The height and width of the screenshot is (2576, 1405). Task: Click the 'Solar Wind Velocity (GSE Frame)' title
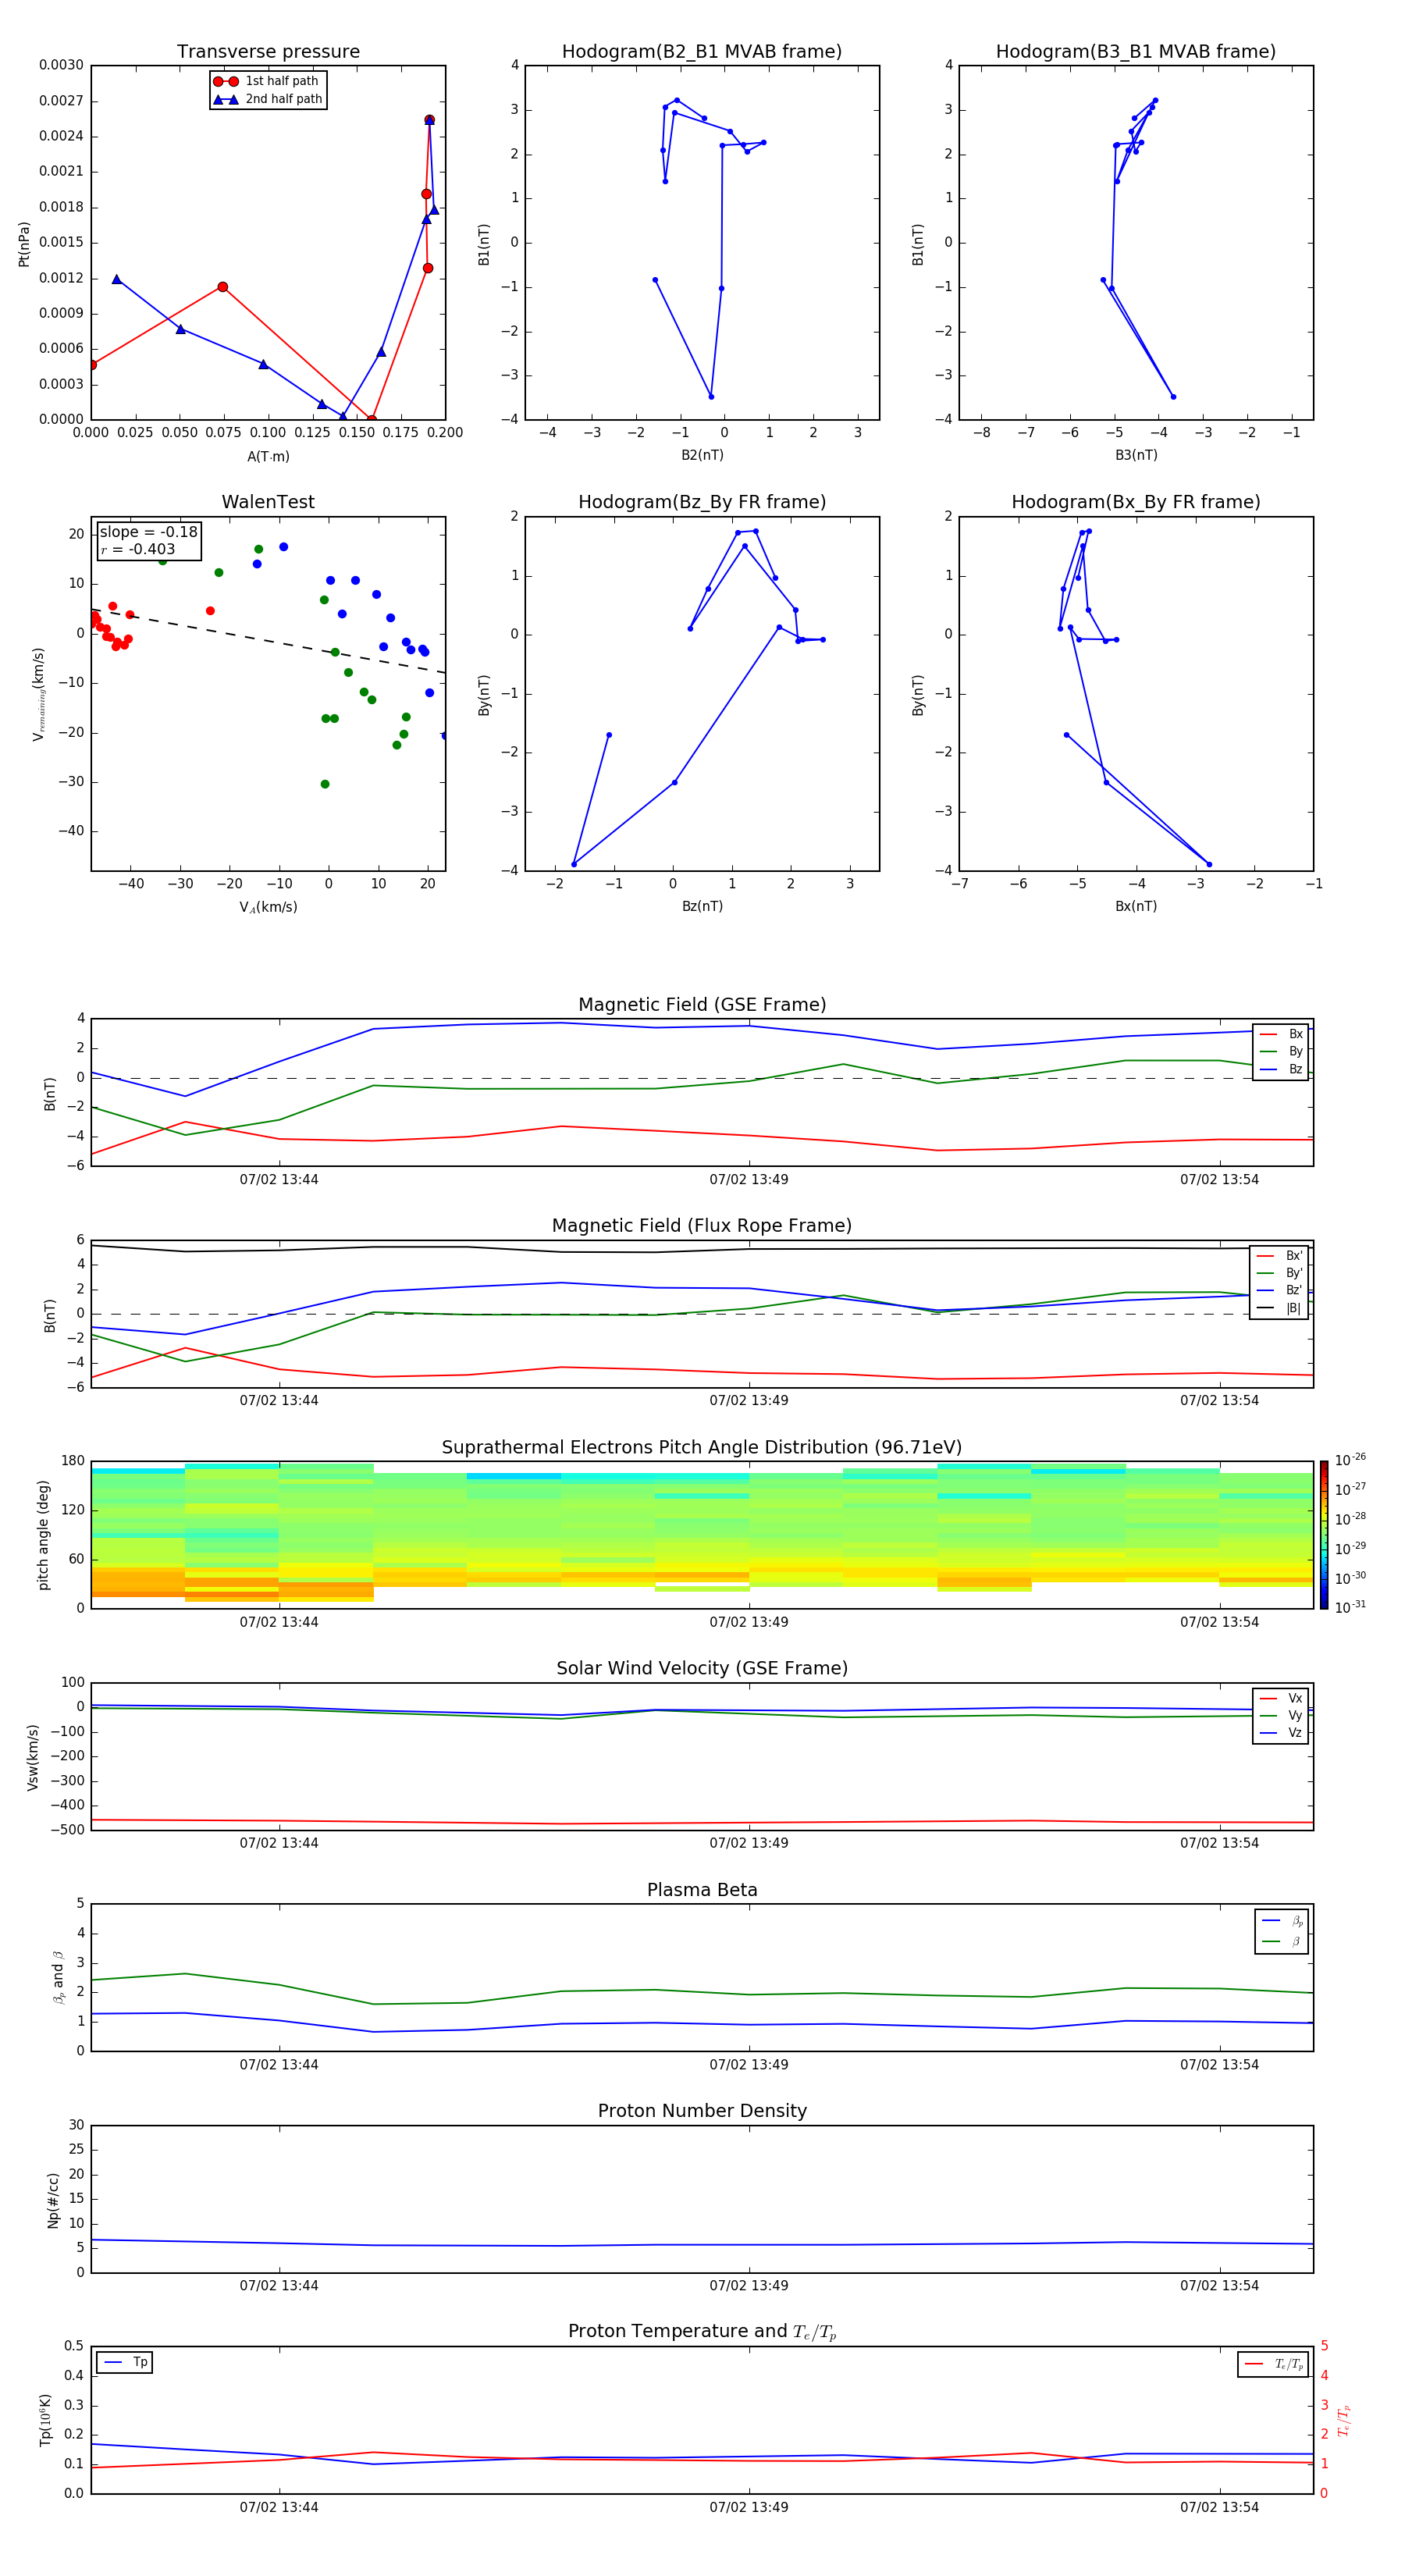pos(702,1668)
